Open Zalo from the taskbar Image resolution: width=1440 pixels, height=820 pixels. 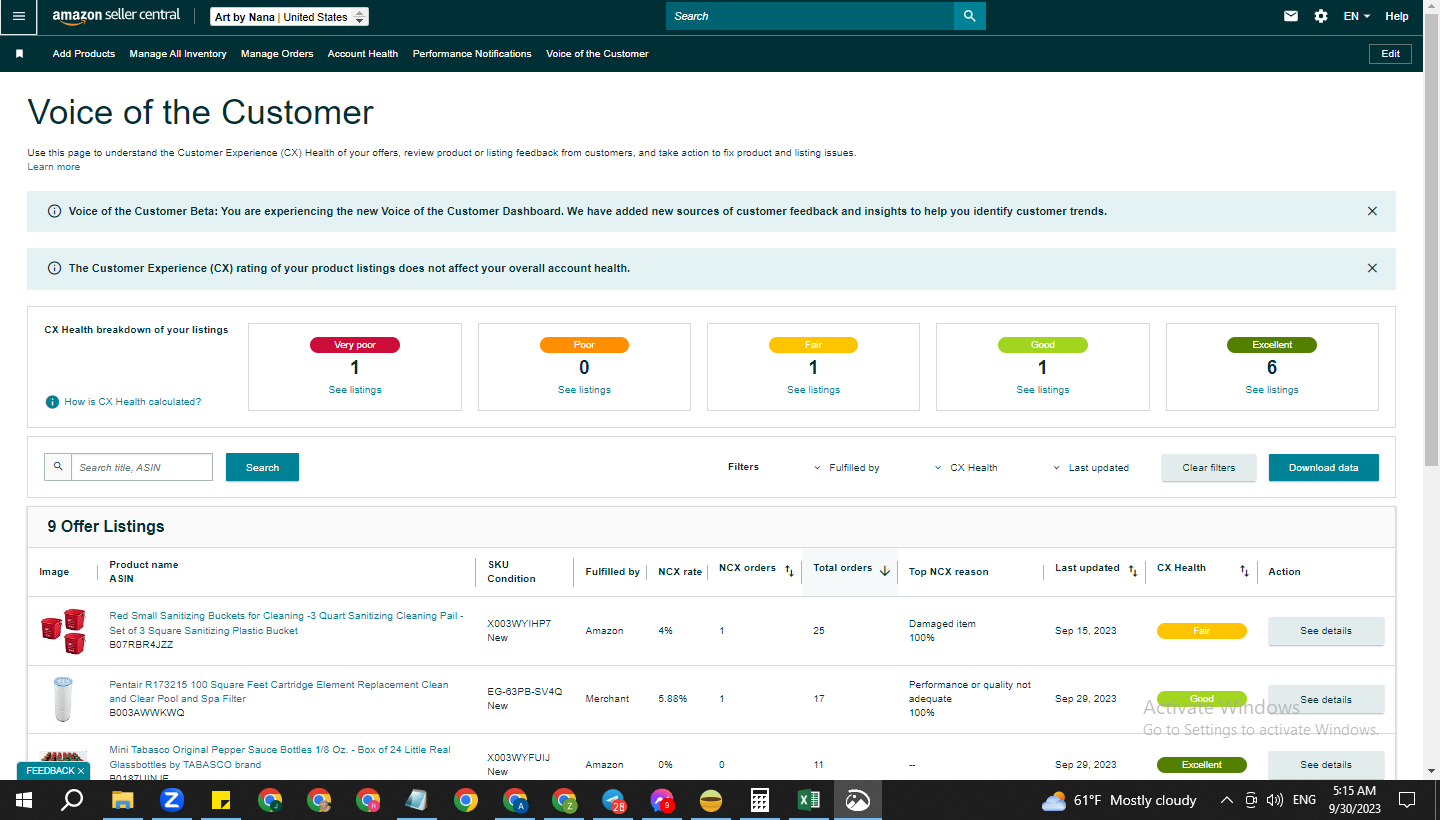172,800
